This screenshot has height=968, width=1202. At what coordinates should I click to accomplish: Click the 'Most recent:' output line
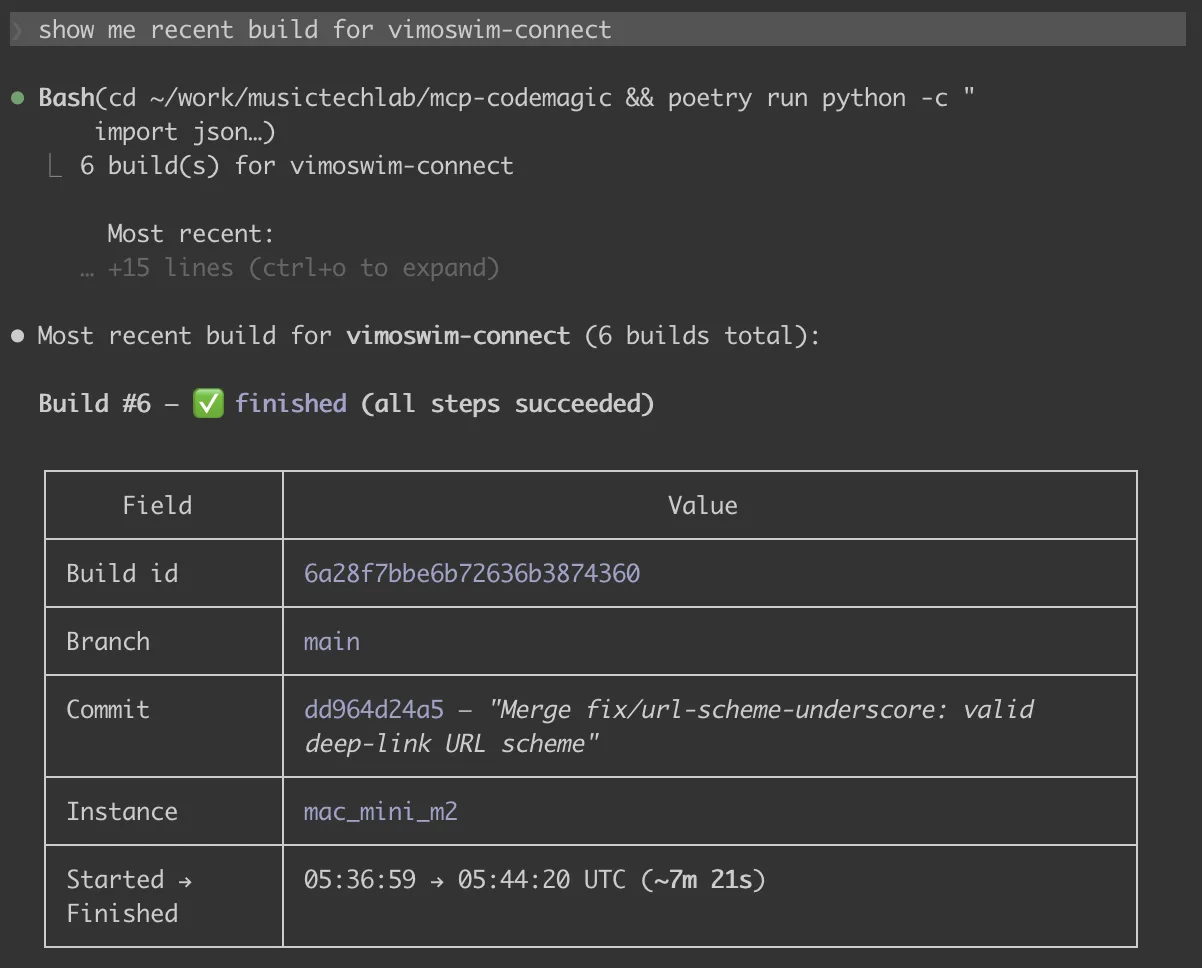click(x=190, y=234)
